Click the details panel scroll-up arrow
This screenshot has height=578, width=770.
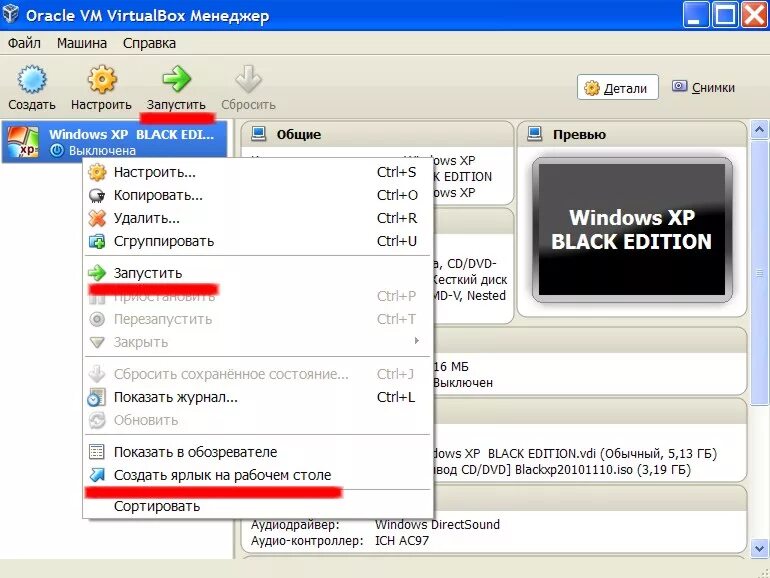(759, 130)
